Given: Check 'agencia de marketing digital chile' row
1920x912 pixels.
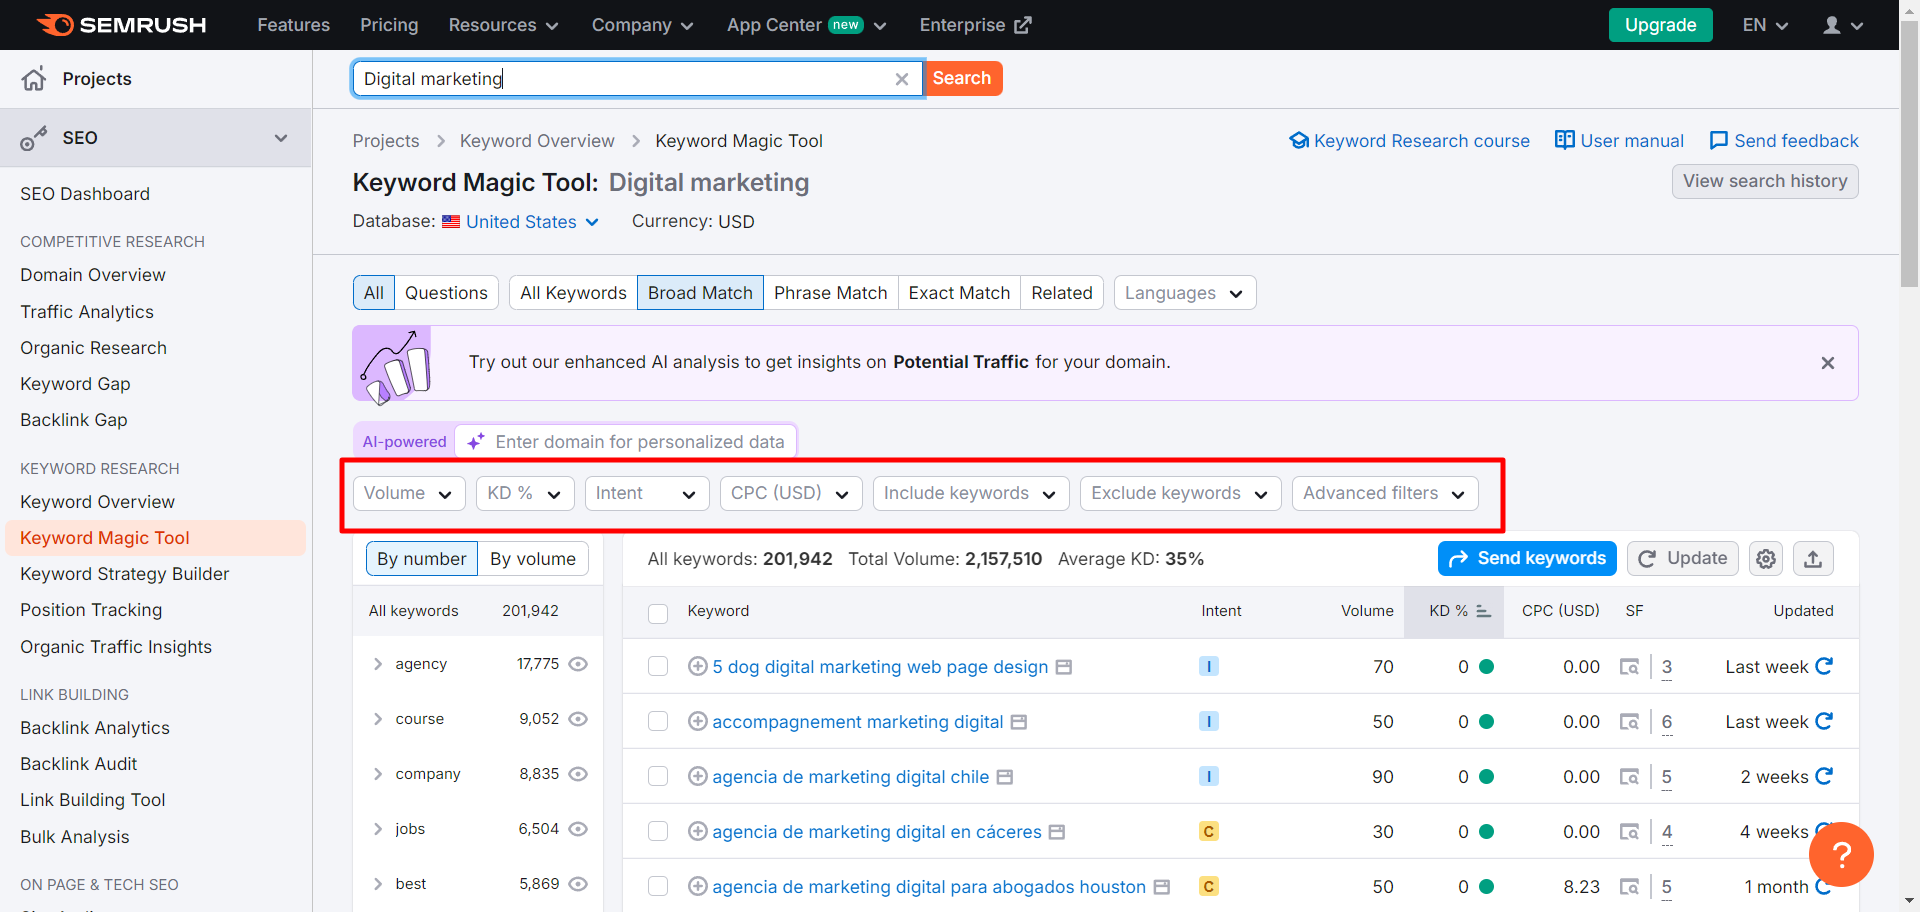Looking at the screenshot, I should [x=658, y=776].
